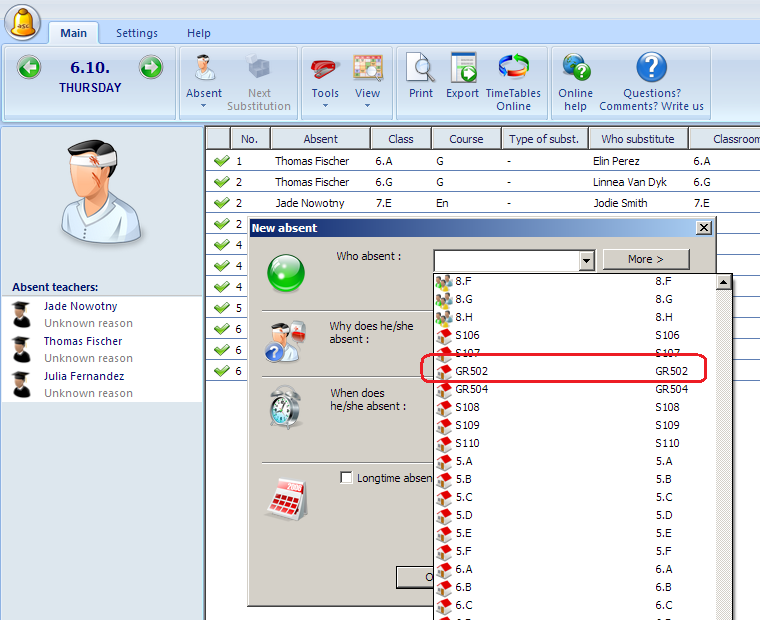Click the previous day green arrow
The height and width of the screenshot is (620, 760).
coord(29,68)
